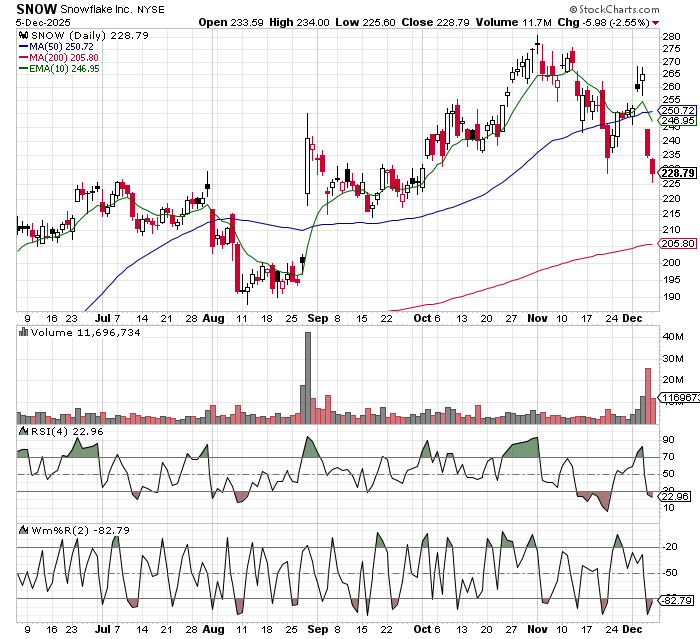The image size is (700, 639).
Task: Click the tall red December volume bar
Action: (648, 396)
